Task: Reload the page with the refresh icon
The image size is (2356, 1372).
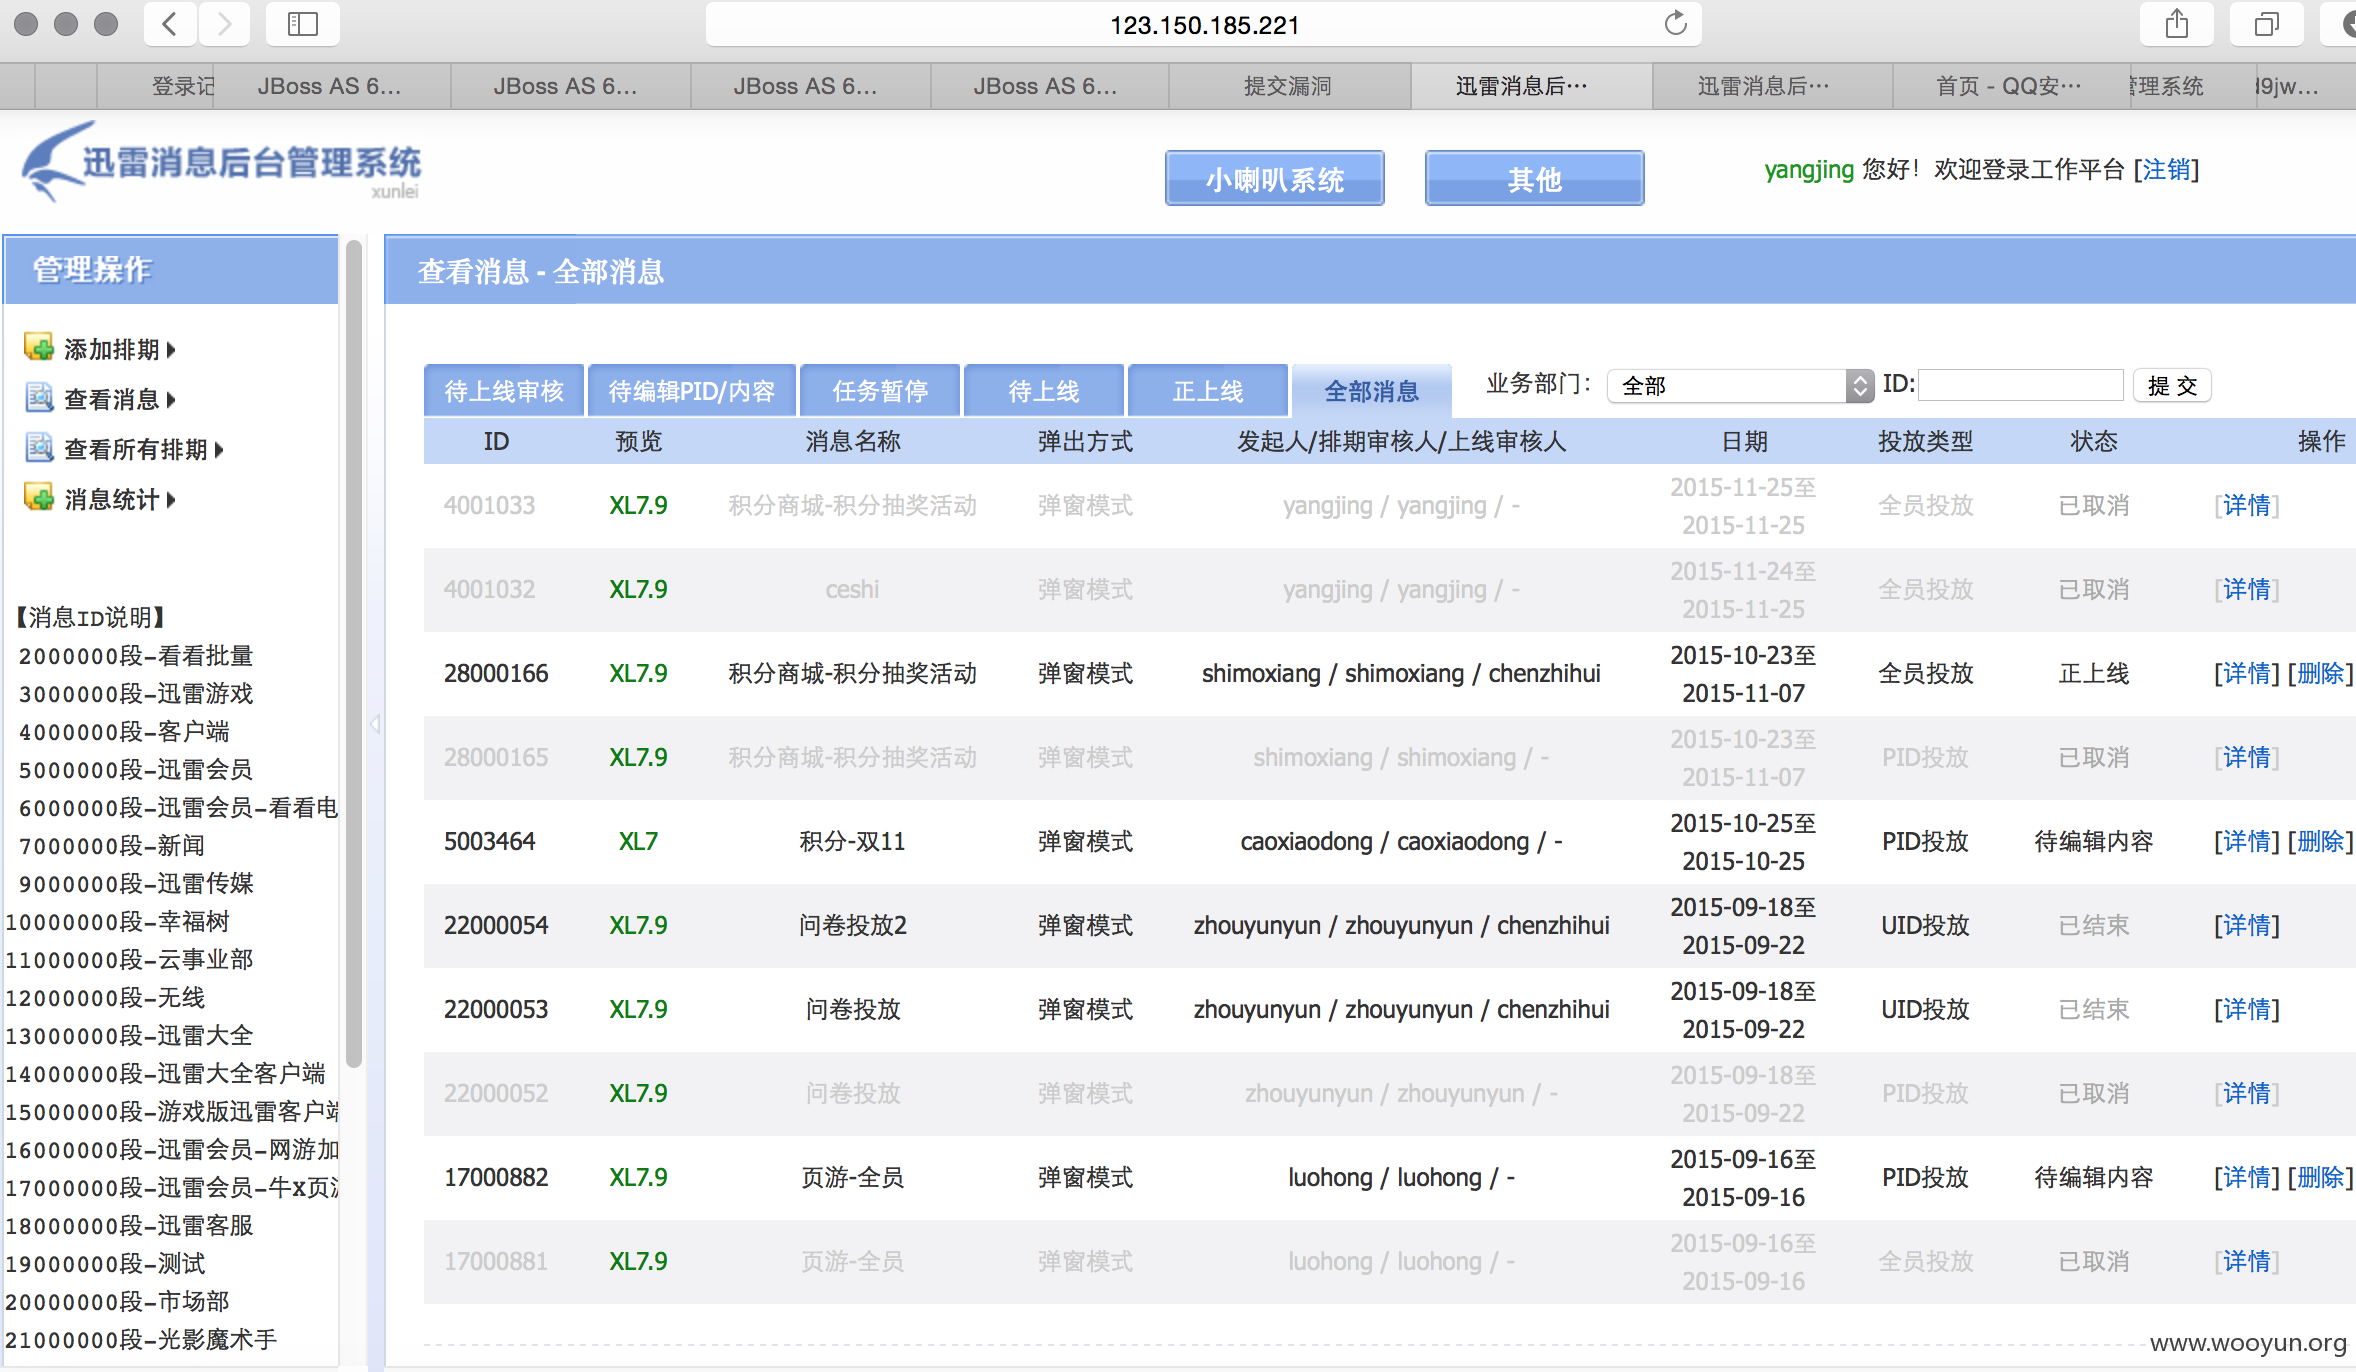Action: click(1675, 24)
